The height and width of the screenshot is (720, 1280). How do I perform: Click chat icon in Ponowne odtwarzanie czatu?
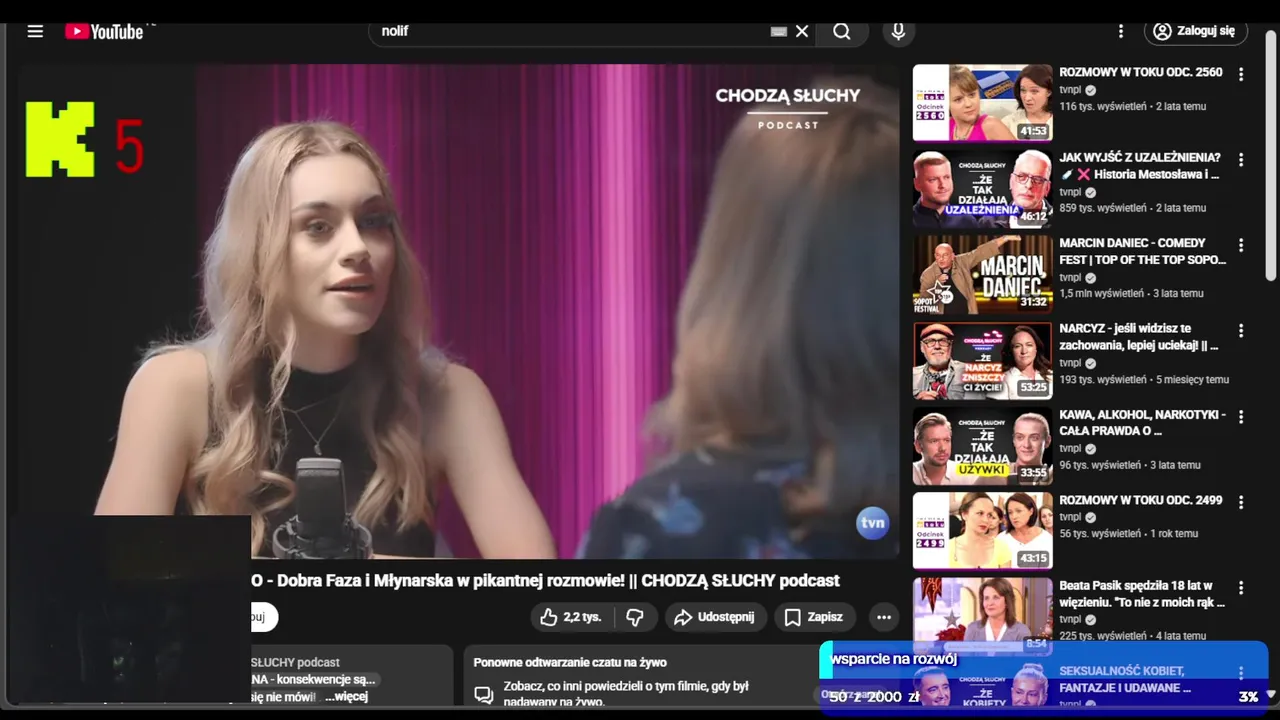coord(484,694)
